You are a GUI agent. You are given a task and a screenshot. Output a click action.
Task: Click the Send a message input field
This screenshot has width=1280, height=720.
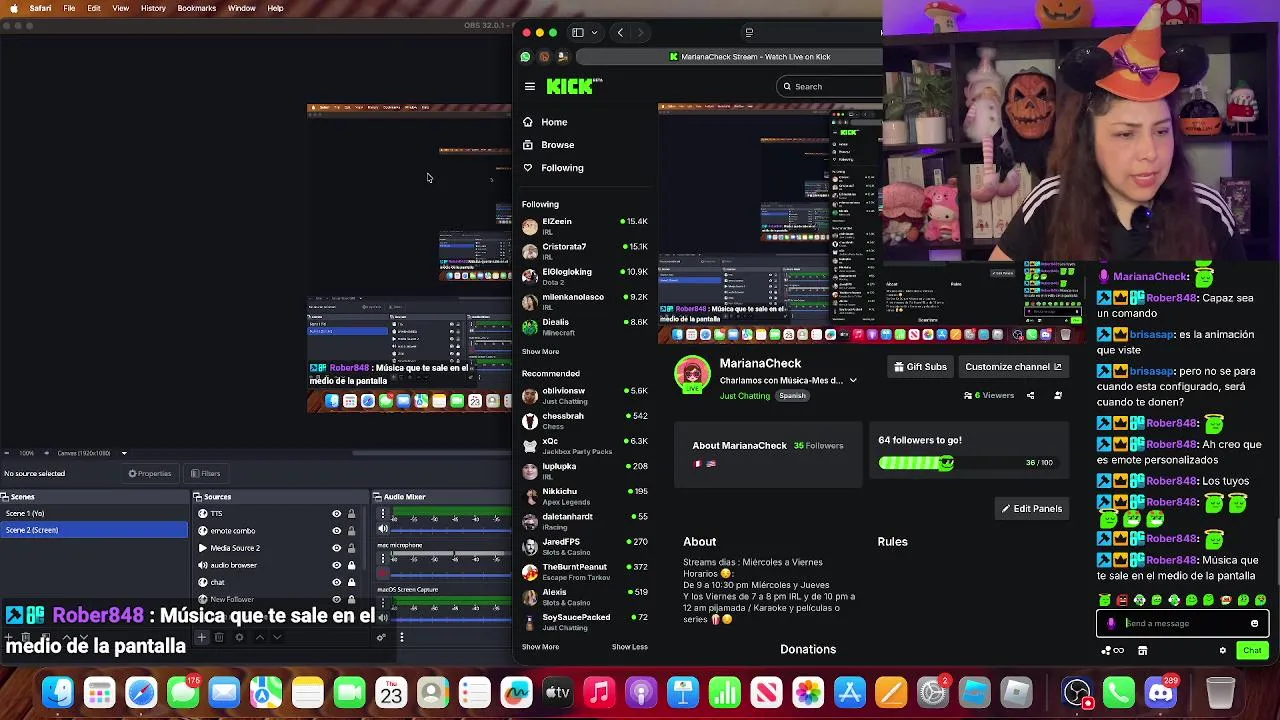1184,624
